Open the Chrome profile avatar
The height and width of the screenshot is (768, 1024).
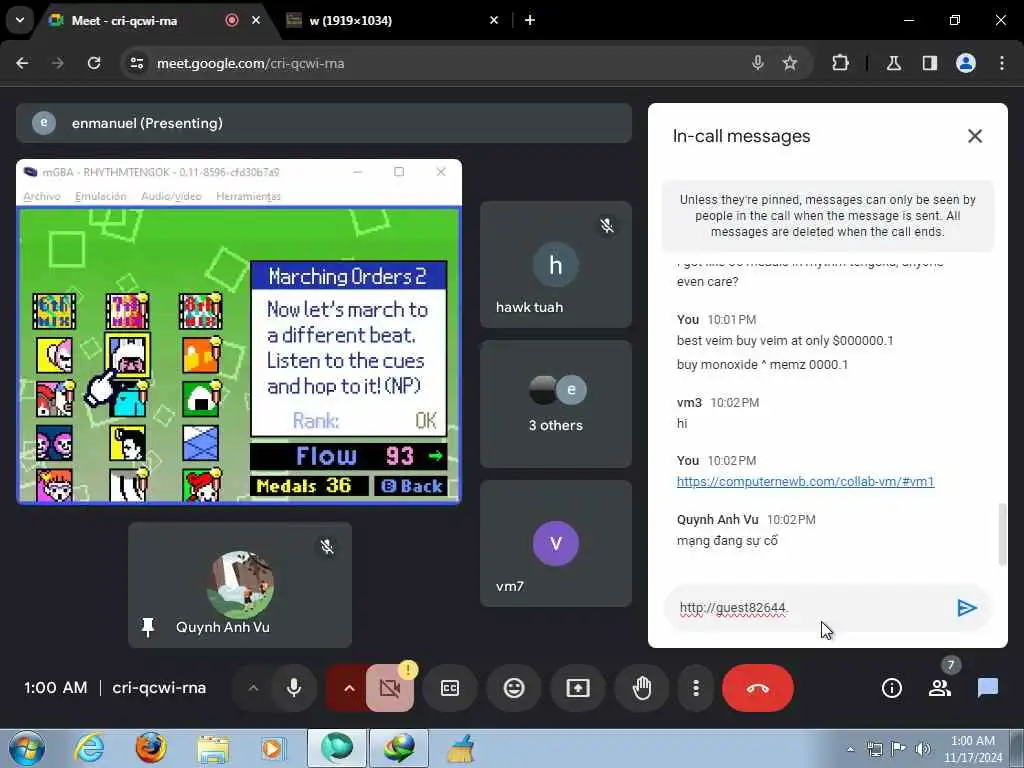(966, 63)
